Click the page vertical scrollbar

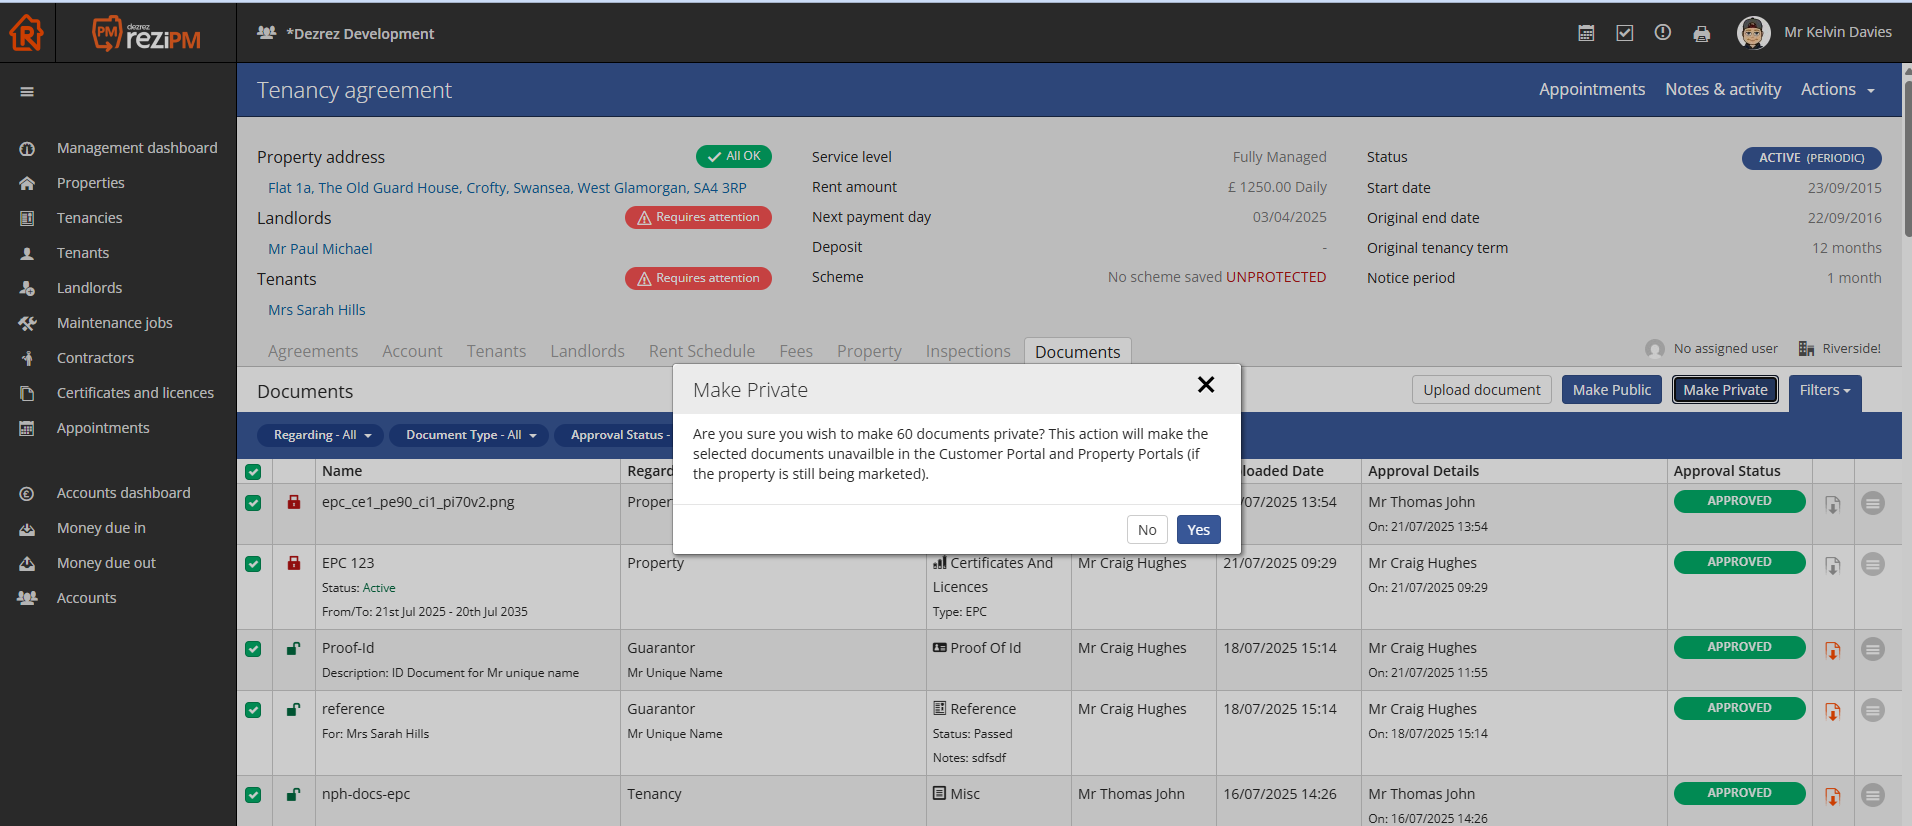1907,160
